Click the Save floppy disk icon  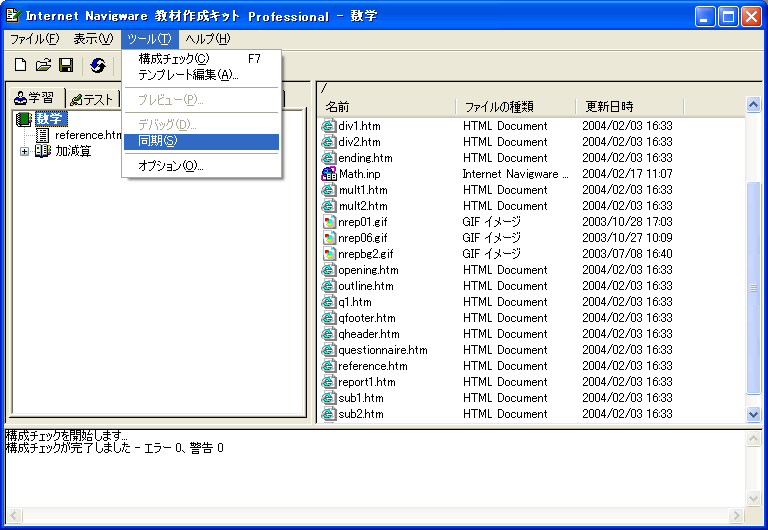pos(66,66)
